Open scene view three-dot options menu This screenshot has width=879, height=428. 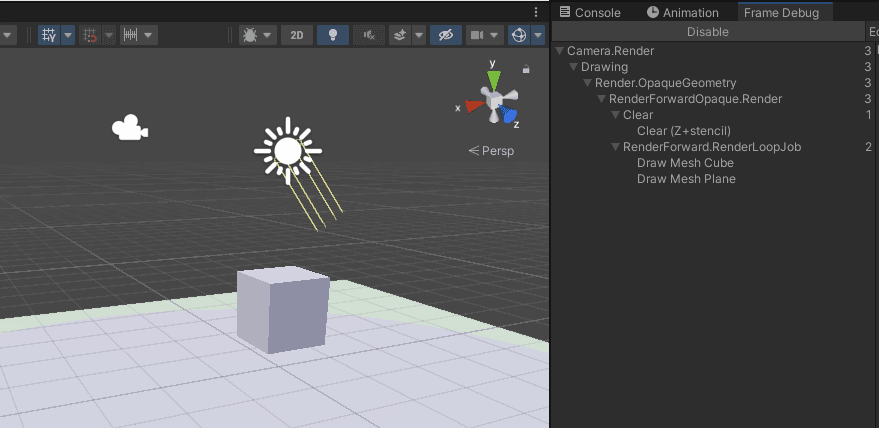pyautogui.click(x=536, y=12)
